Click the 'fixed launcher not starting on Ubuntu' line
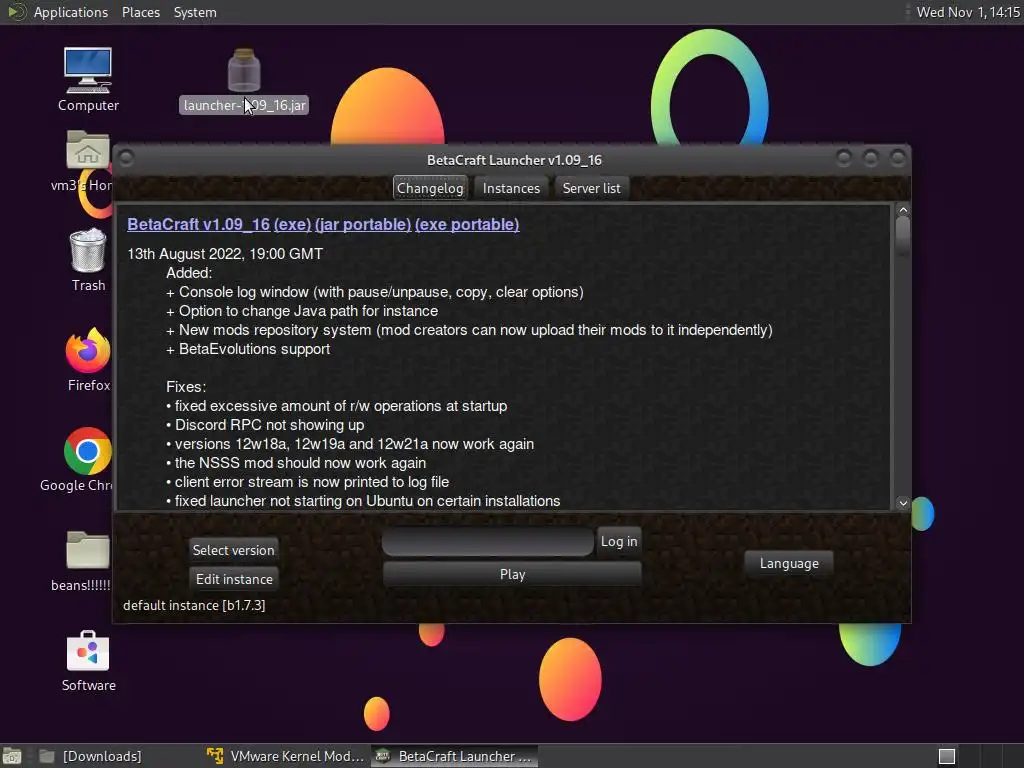 [x=363, y=501]
